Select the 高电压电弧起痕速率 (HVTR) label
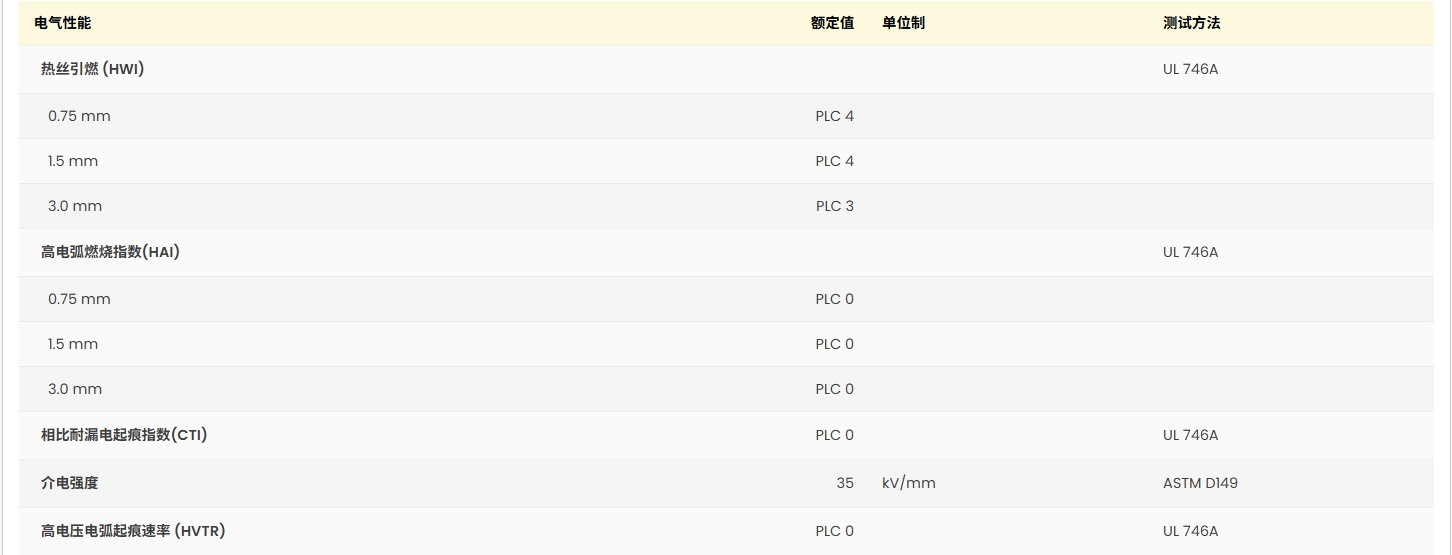Image resolution: width=1452 pixels, height=555 pixels. point(133,531)
